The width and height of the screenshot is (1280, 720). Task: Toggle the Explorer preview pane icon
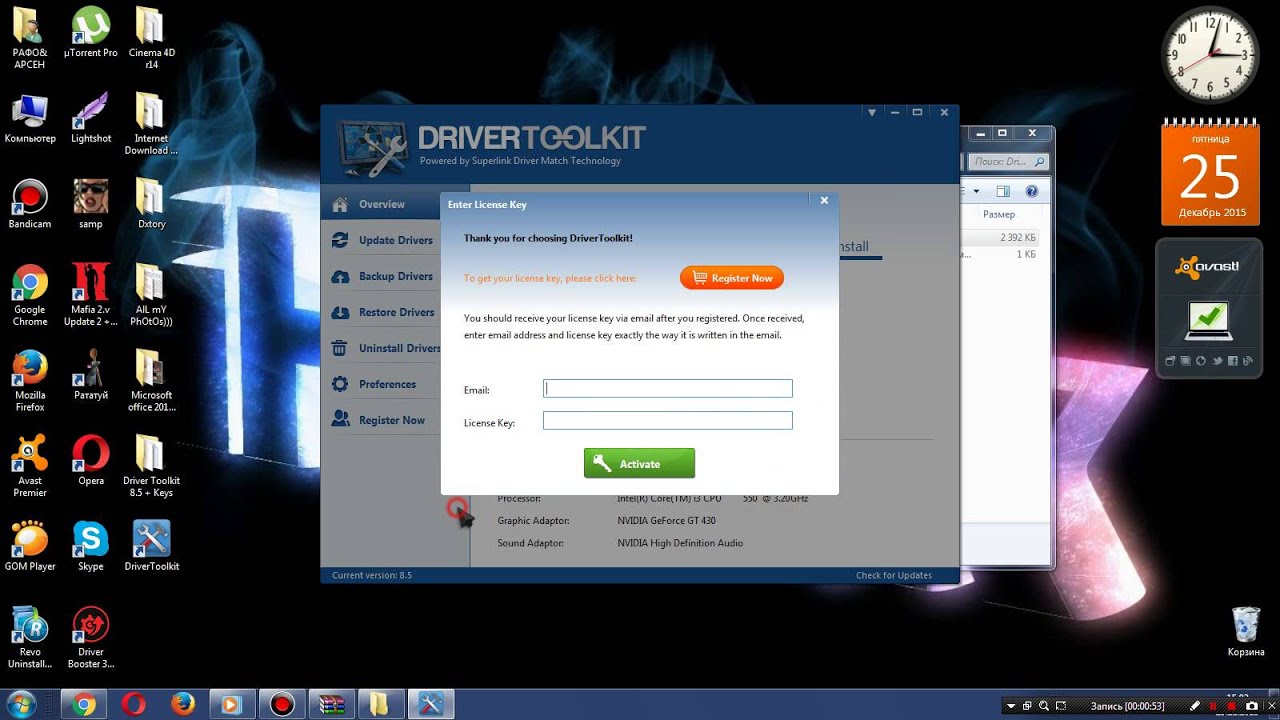click(x=1004, y=191)
